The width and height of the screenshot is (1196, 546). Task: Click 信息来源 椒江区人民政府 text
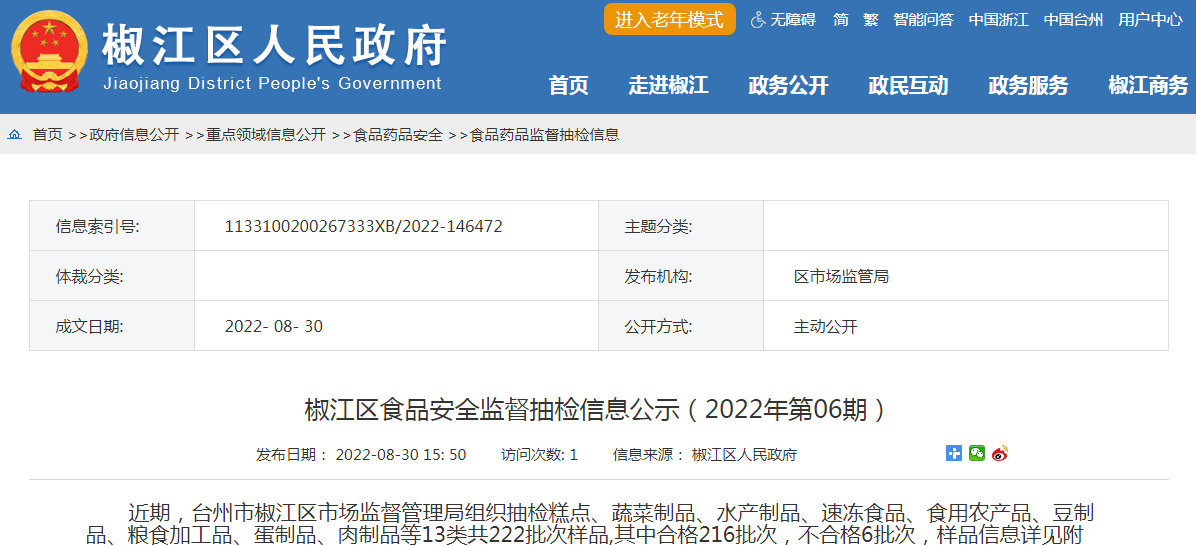pyautogui.click(x=705, y=455)
